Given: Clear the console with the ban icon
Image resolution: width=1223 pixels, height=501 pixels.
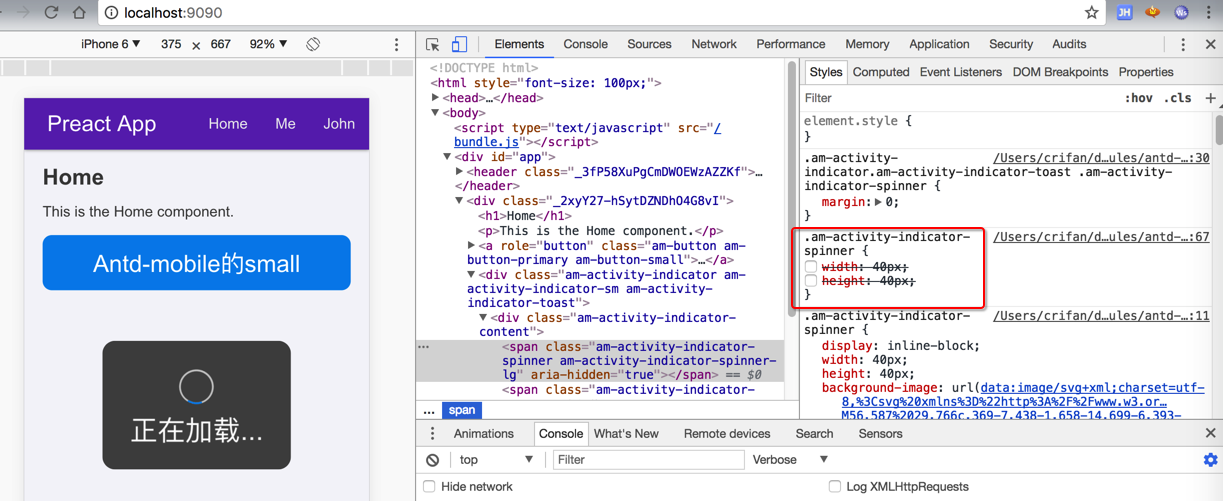Looking at the screenshot, I should pyautogui.click(x=433, y=460).
